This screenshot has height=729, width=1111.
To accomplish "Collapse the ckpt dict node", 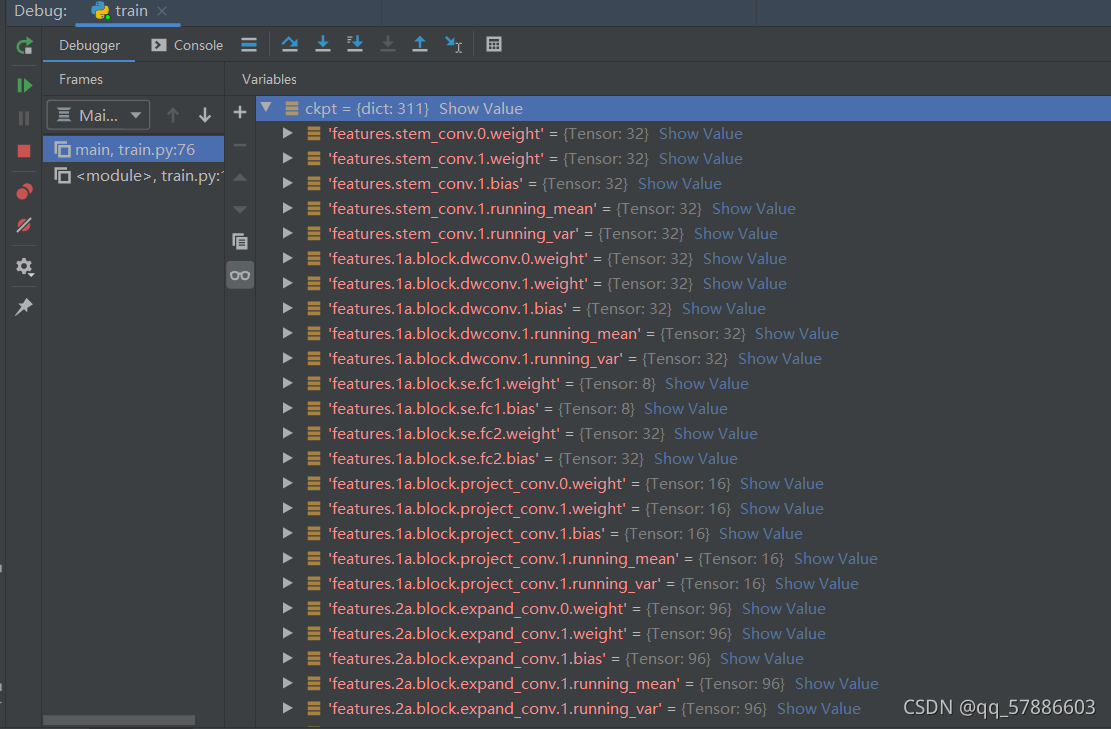I will 266,108.
